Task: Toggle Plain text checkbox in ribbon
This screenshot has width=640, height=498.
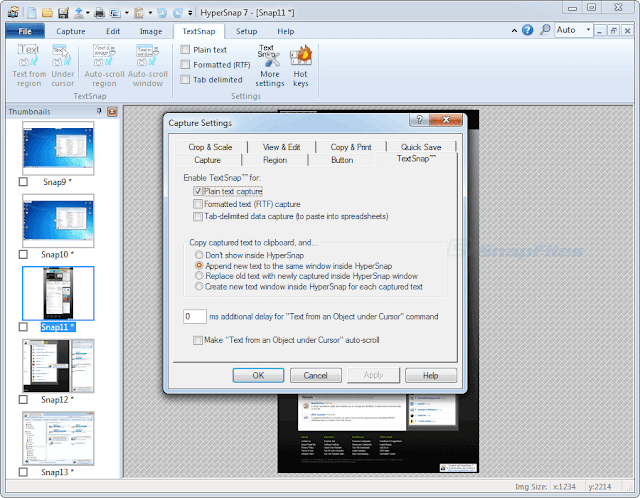Action: (x=185, y=49)
